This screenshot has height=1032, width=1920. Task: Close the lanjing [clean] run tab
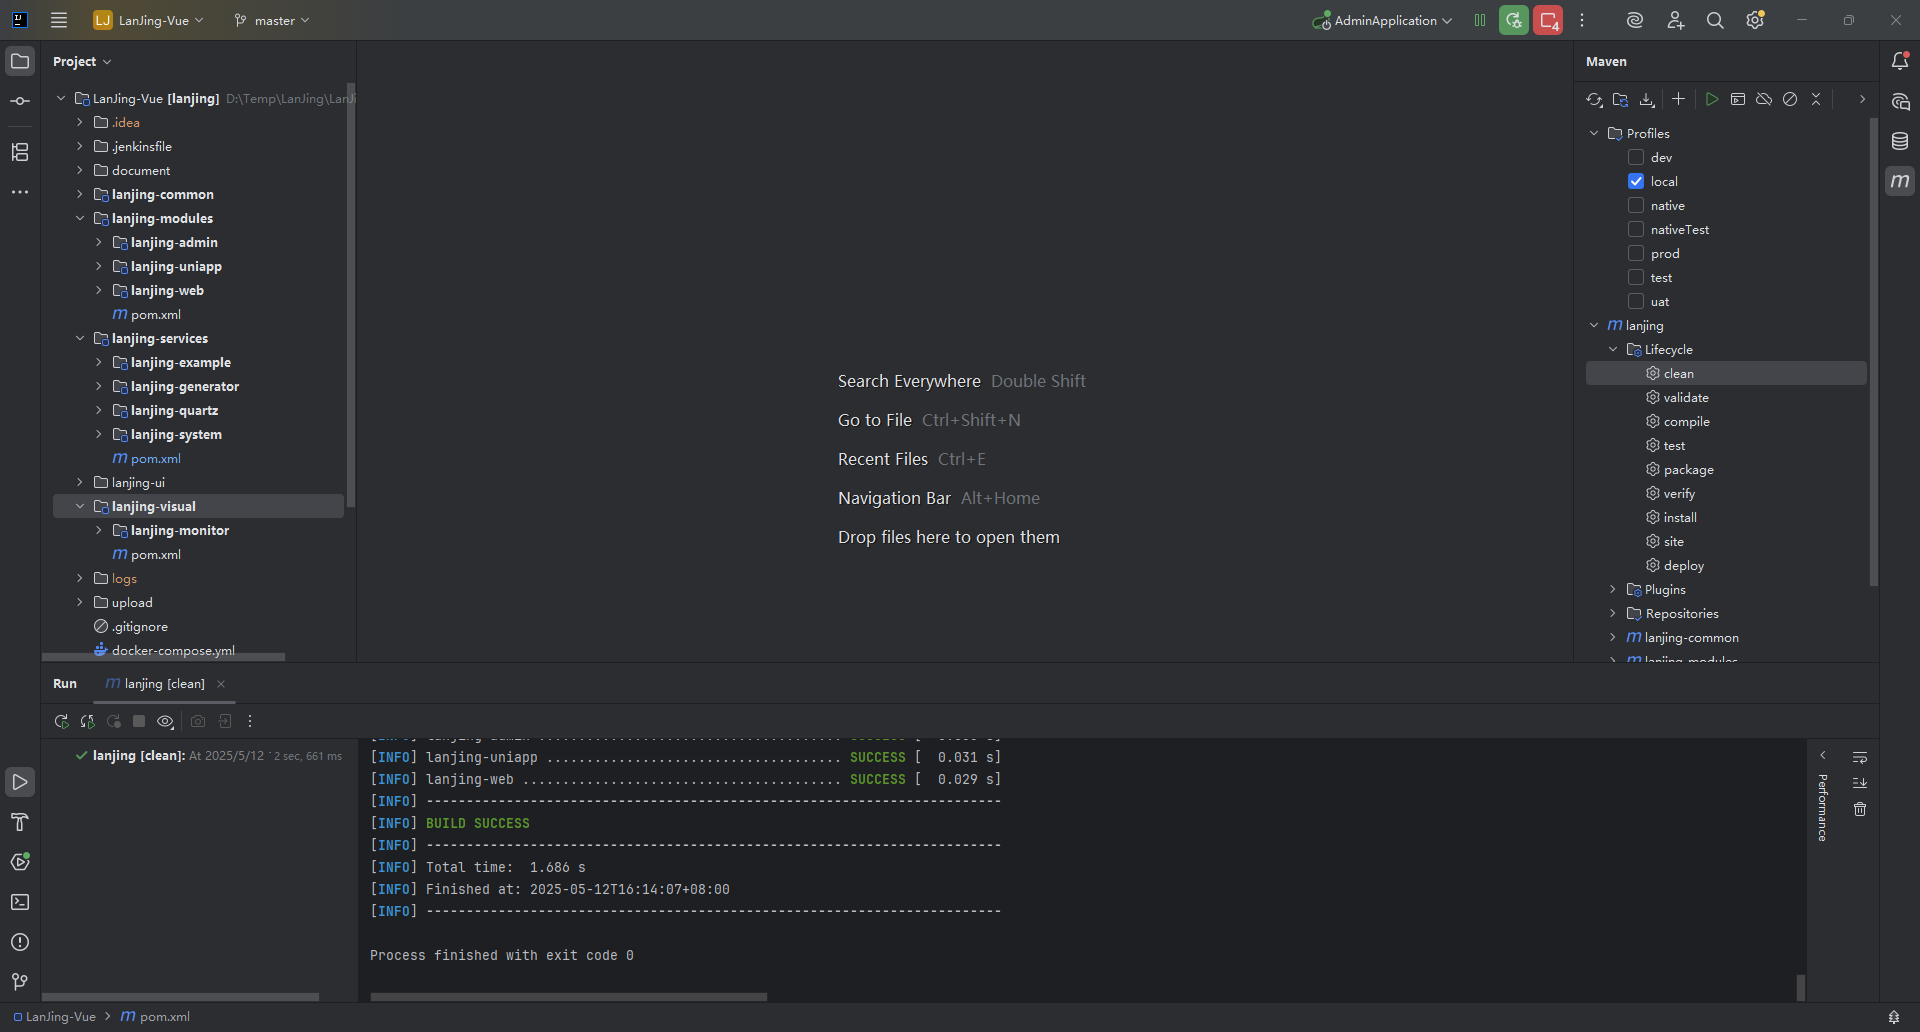tap(221, 684)
